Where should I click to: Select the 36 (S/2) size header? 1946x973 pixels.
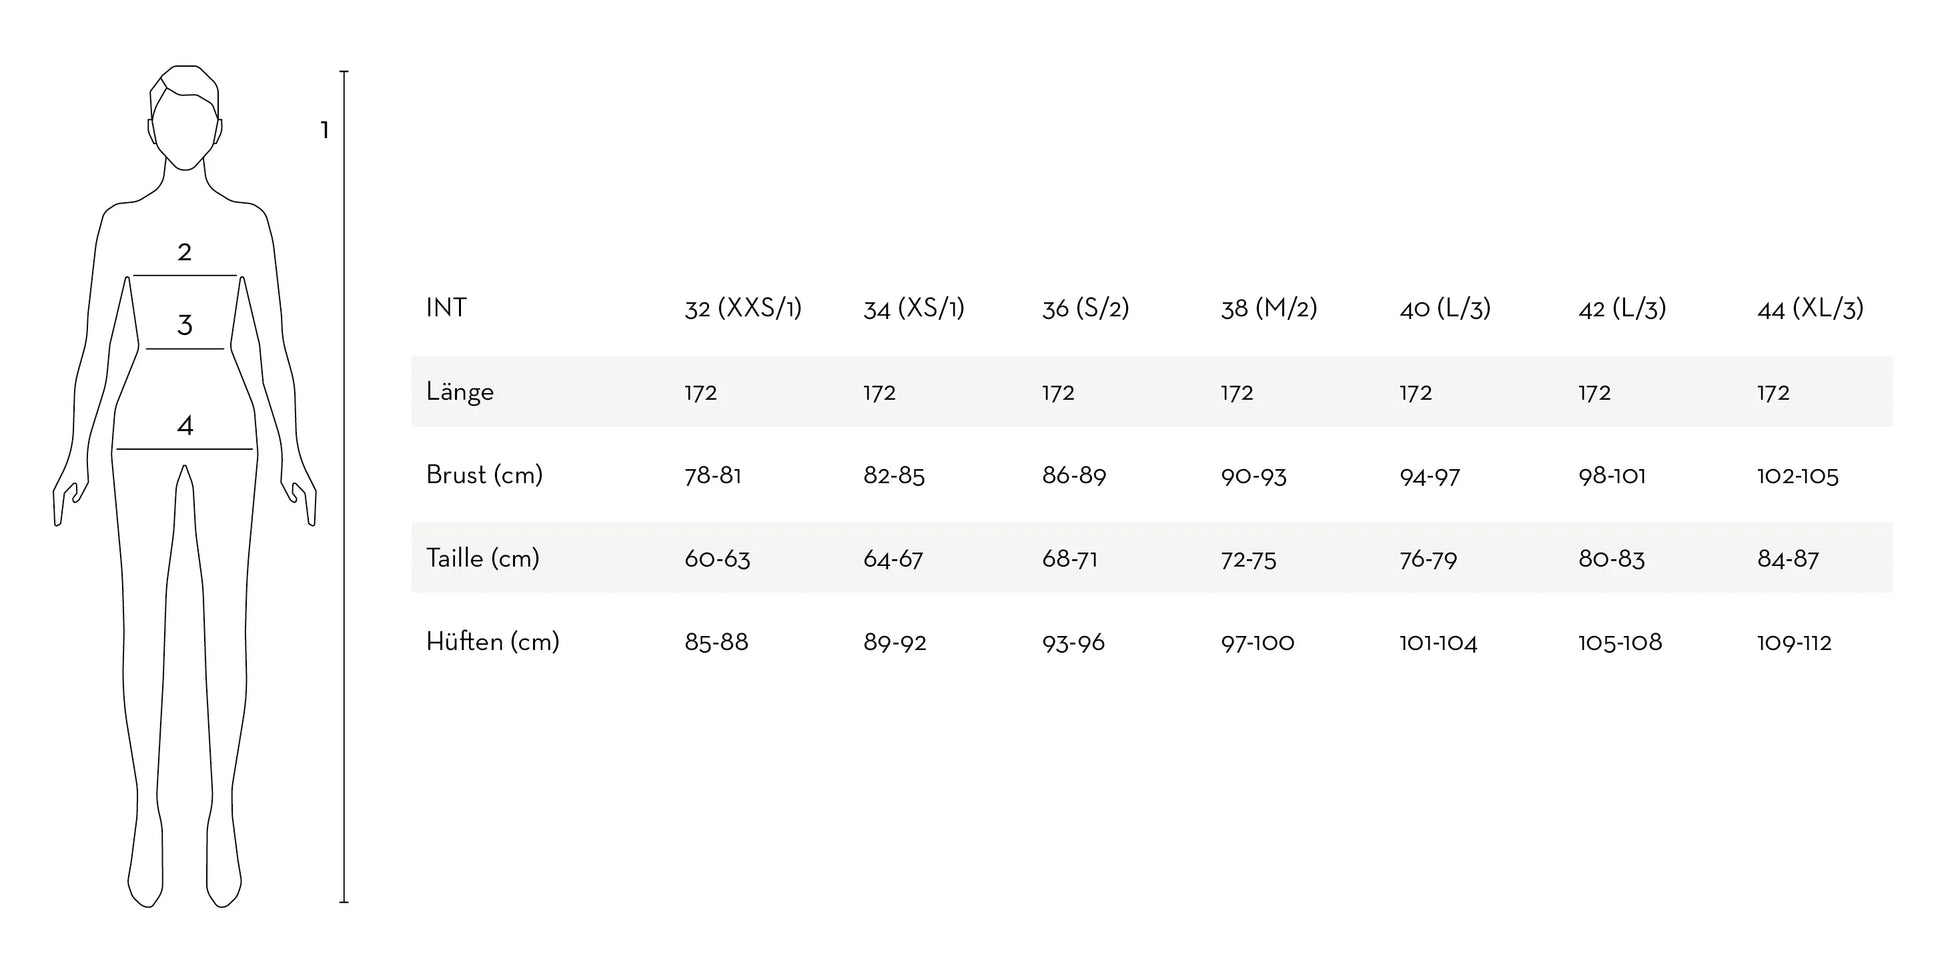pos(1085,308)
